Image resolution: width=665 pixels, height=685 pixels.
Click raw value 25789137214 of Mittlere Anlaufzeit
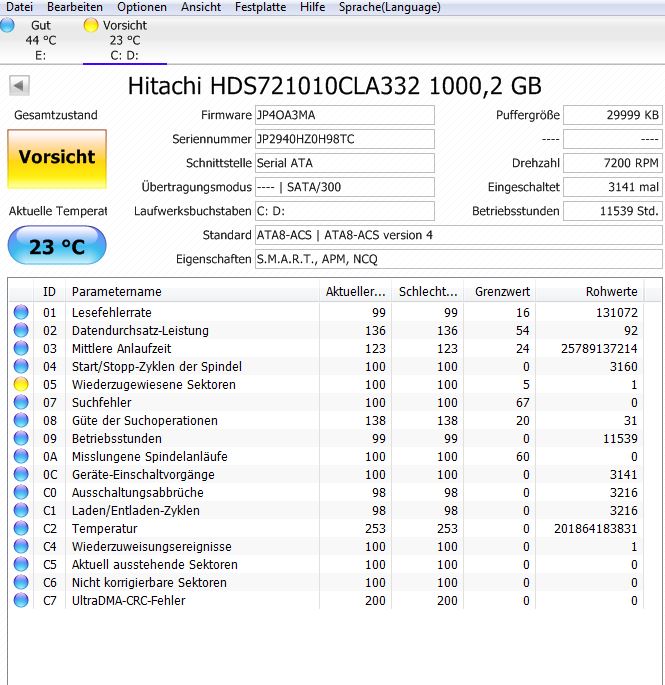(x=599, y=349)
